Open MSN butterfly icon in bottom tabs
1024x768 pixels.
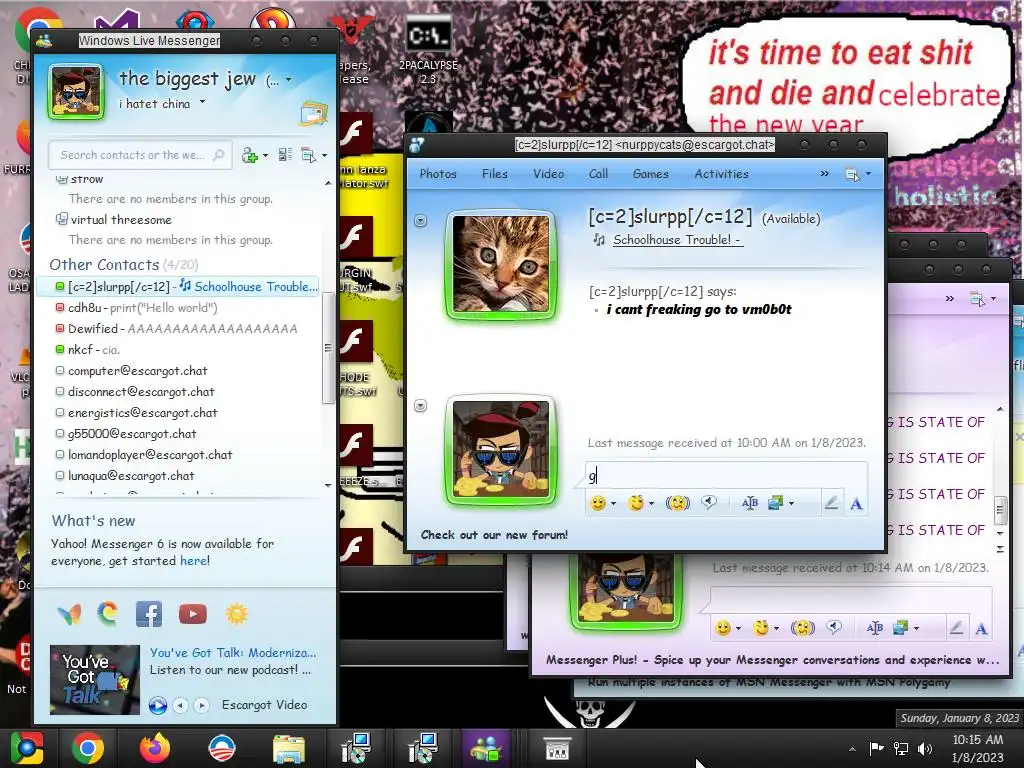pyautogui.click(x=69, y=614)
